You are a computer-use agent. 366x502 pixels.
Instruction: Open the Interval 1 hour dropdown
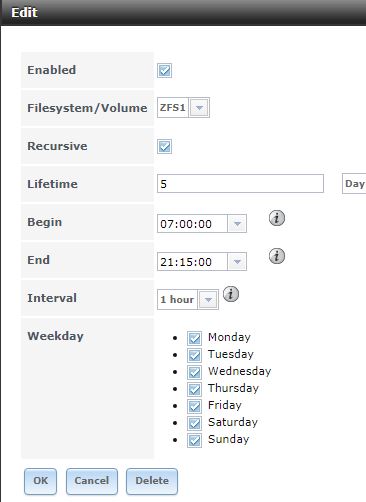coord(208,300)
